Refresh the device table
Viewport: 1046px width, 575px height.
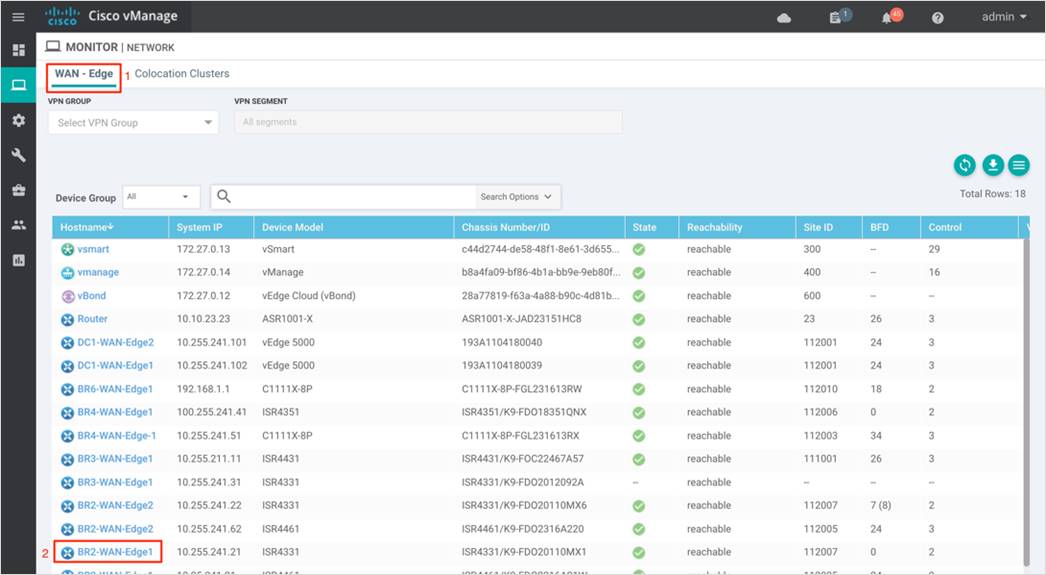[x=964, y=165]
